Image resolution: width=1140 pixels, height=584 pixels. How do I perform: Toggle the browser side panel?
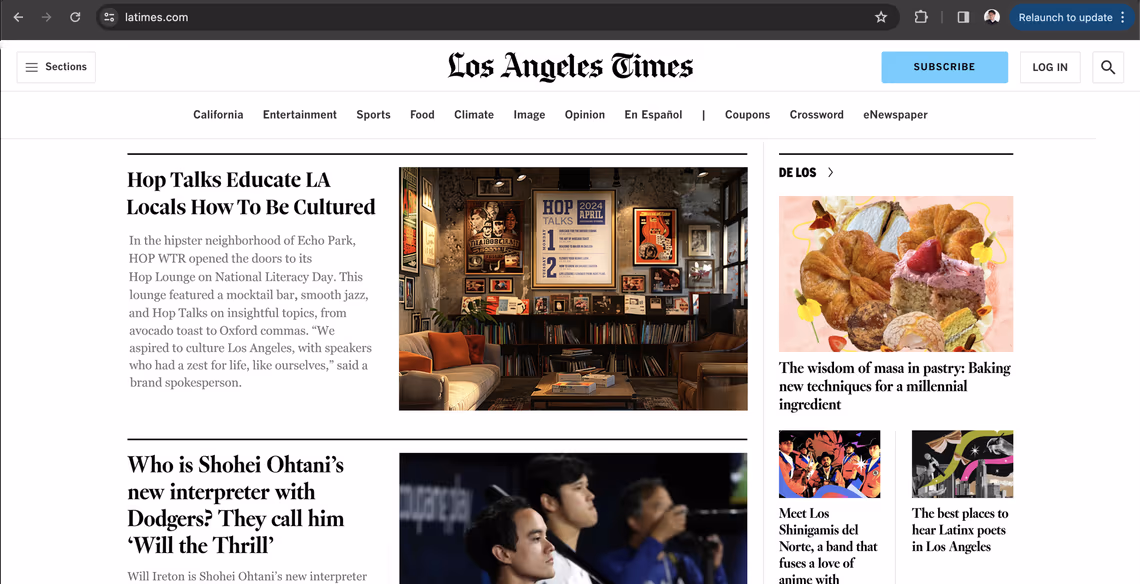963,17
